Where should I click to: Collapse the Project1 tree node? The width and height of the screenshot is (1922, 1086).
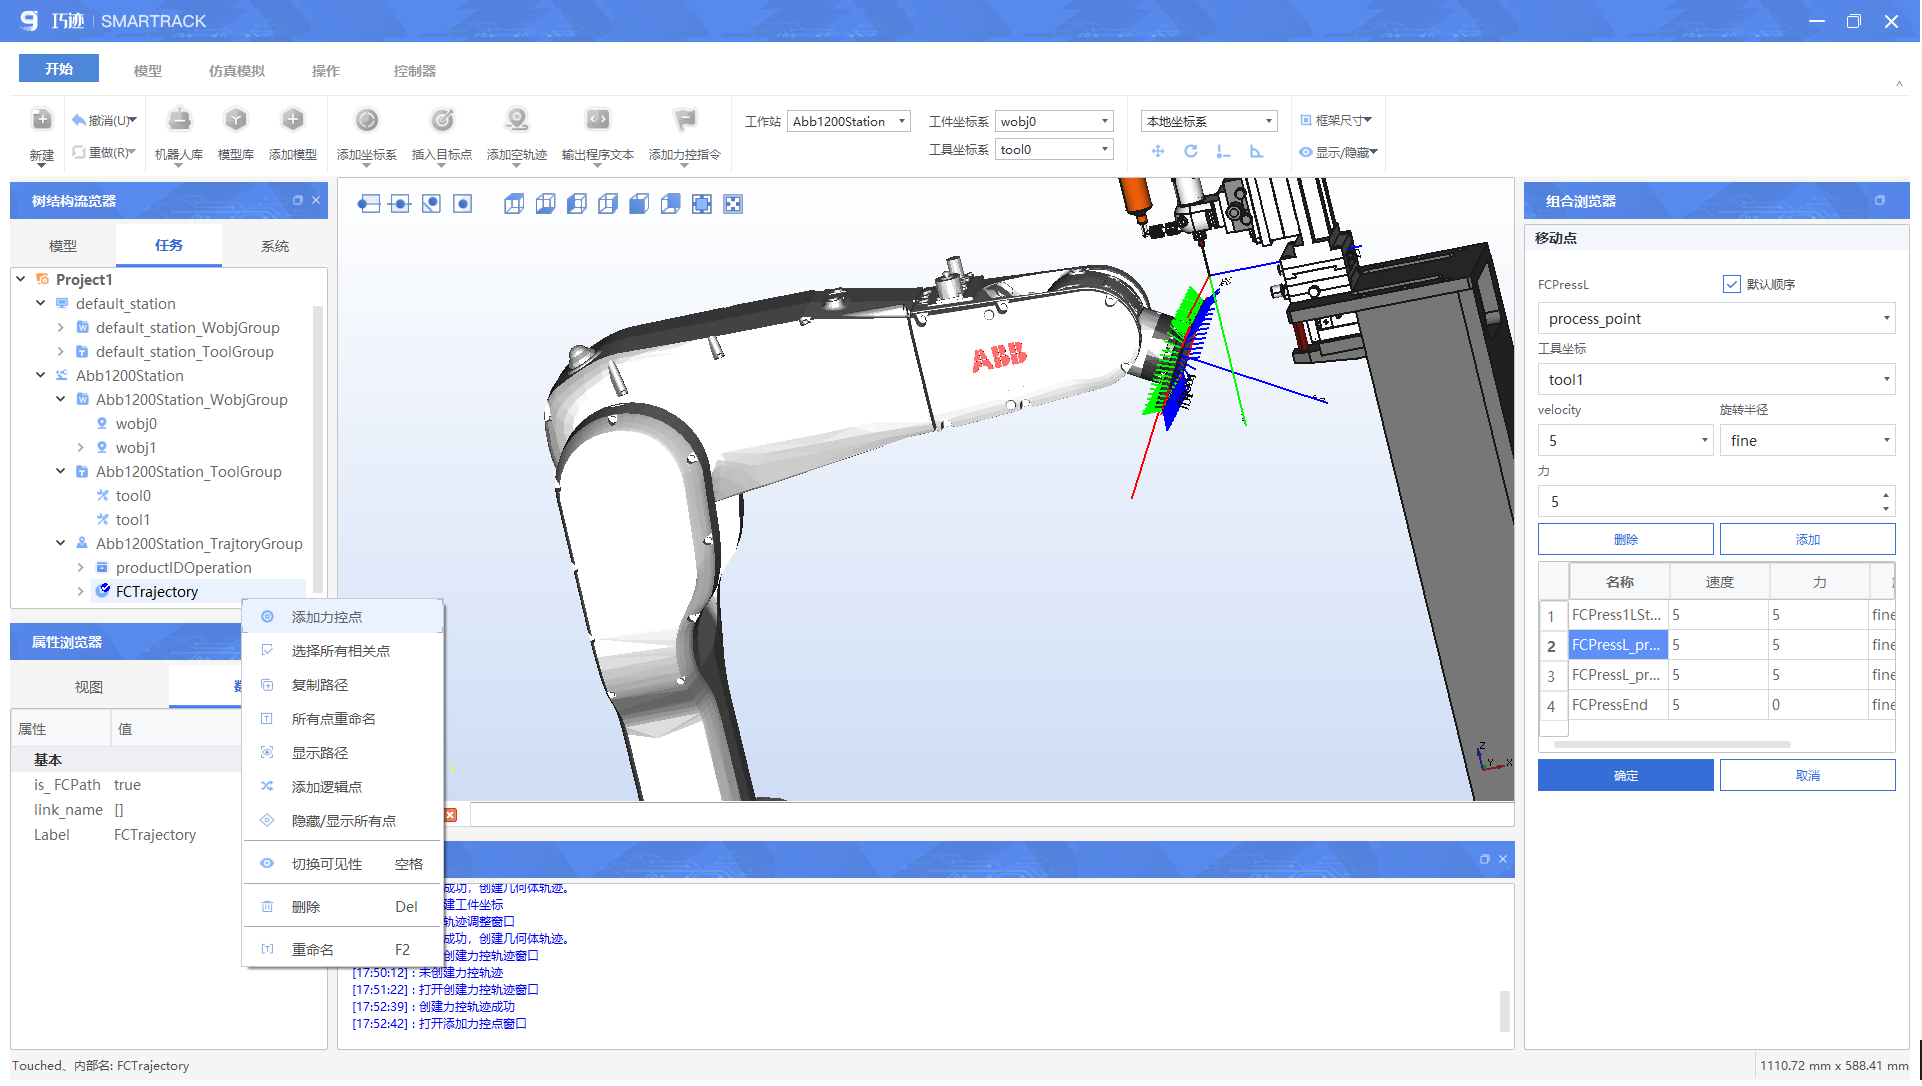tap(21, 279)
